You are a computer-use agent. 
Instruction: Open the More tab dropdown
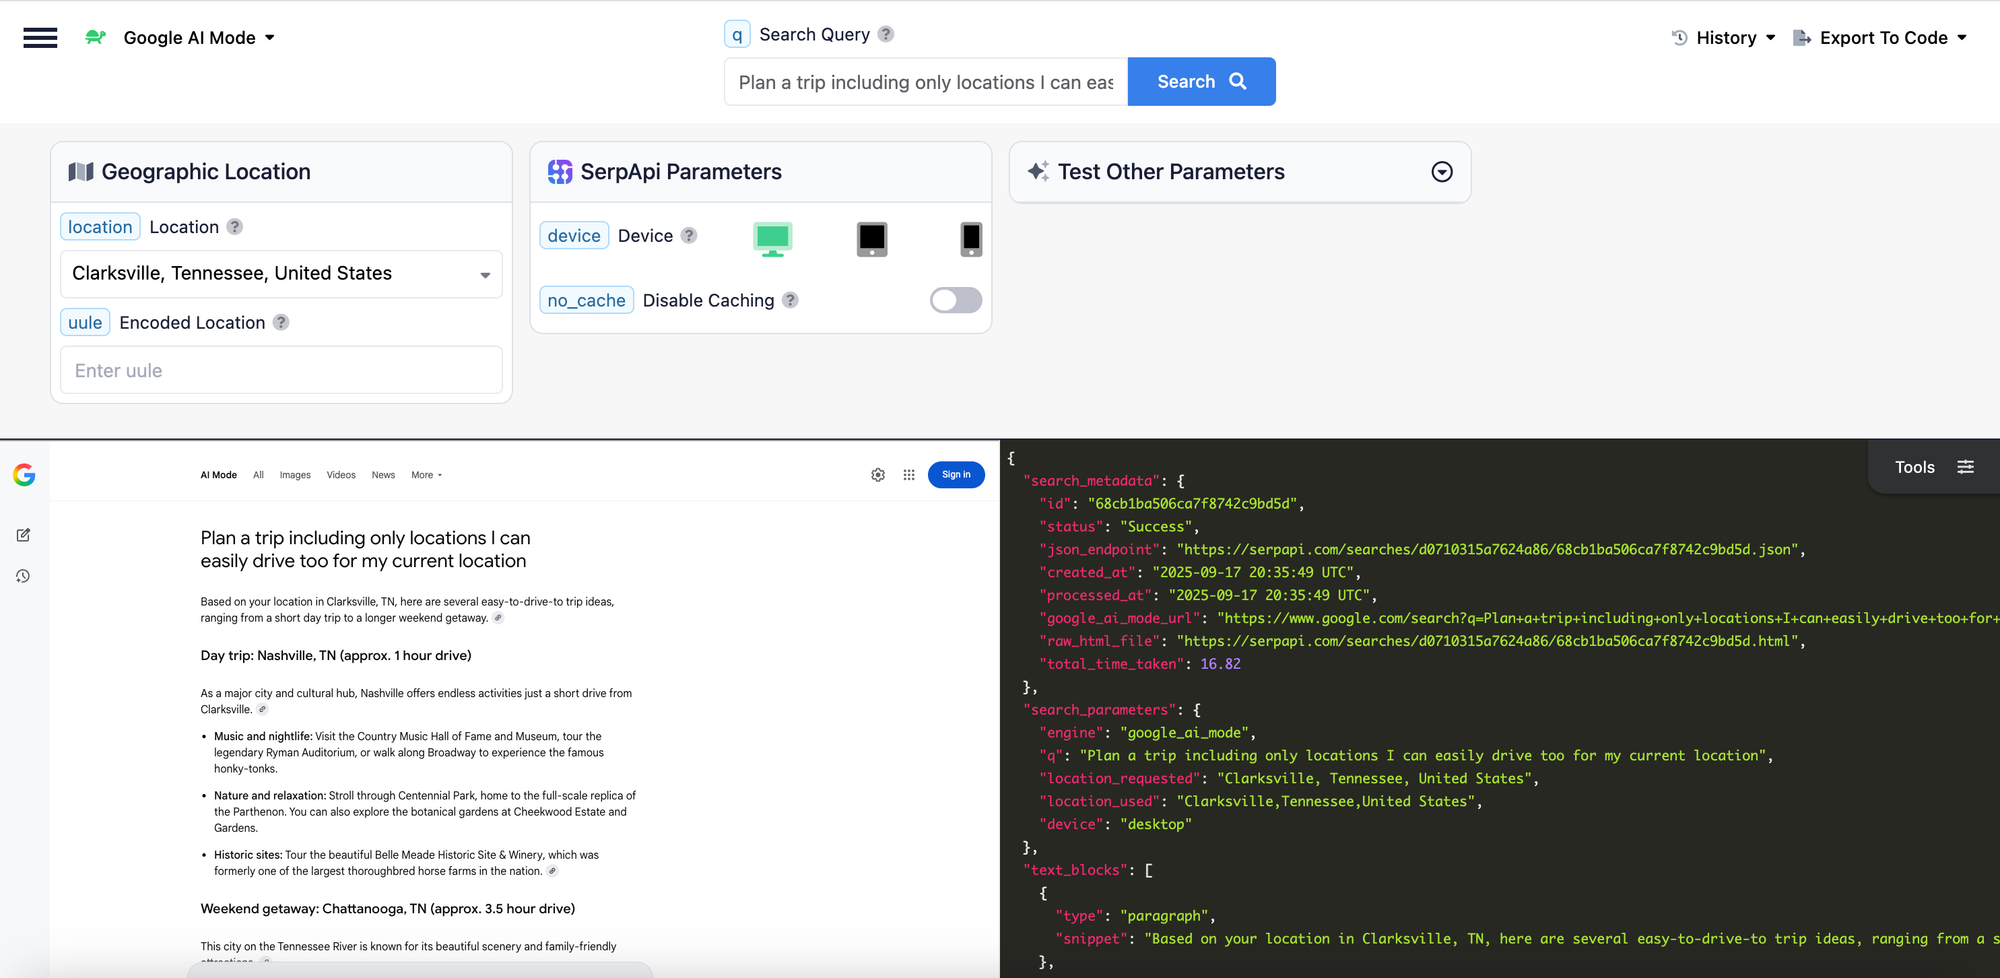pyautogui.click(x=426, y=475)
